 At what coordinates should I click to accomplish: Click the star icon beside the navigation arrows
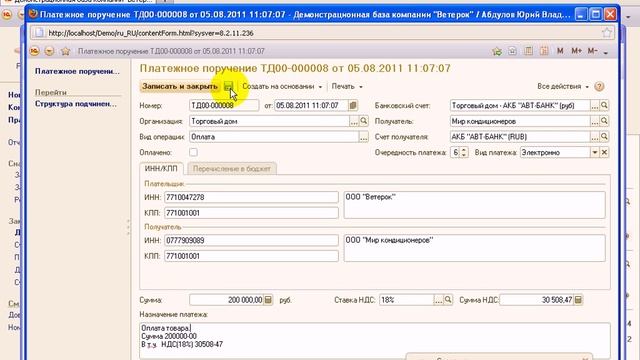tap(65, 51)
